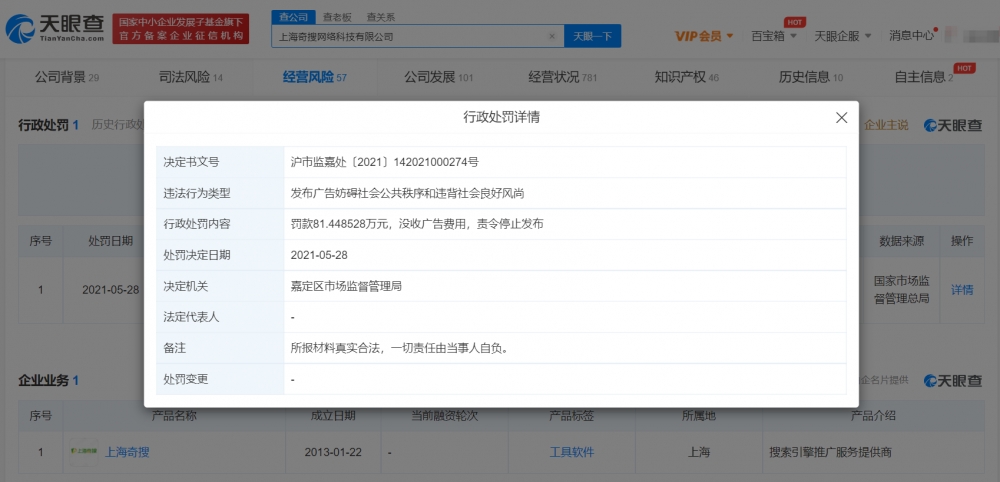Click the 行政处罚详情 dialog title

tap(501, 117)
